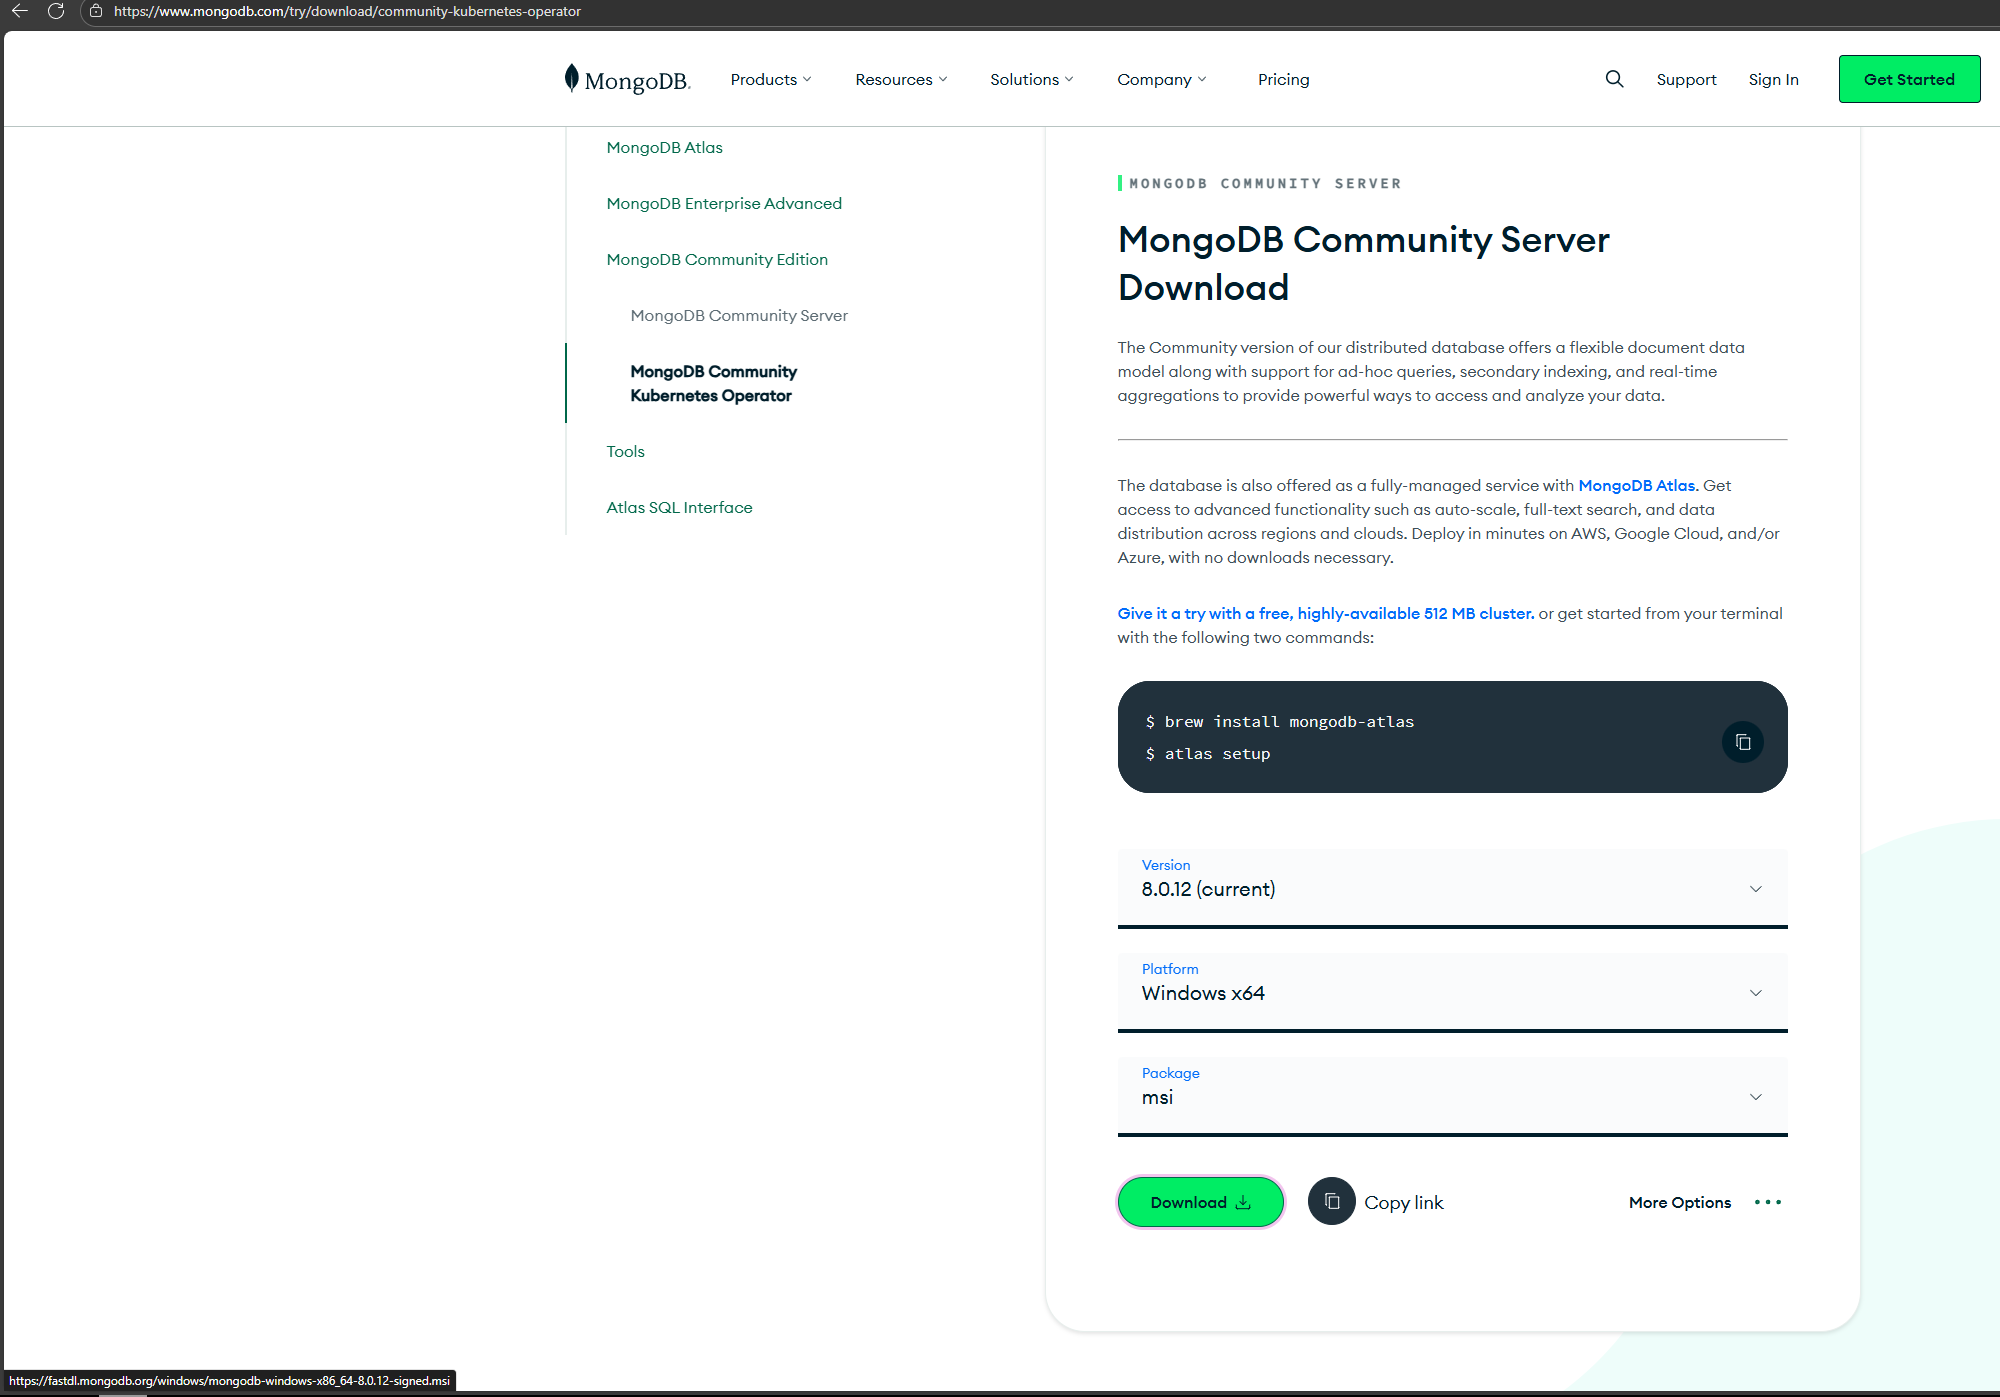The image size is (2000, 1397).
Task: Select MongoDB Enterprise Advanced in sidebar
Action: (724, 203)
